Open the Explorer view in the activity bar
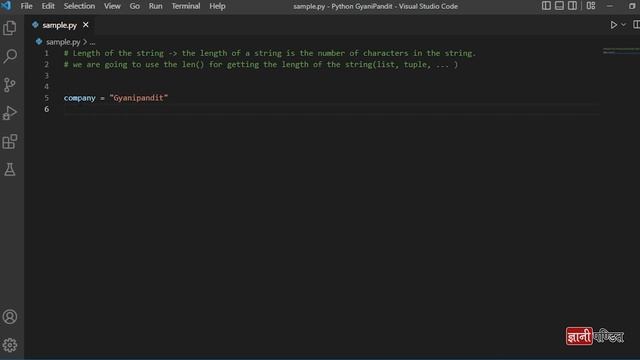640x360 pixels. [10, 28]
